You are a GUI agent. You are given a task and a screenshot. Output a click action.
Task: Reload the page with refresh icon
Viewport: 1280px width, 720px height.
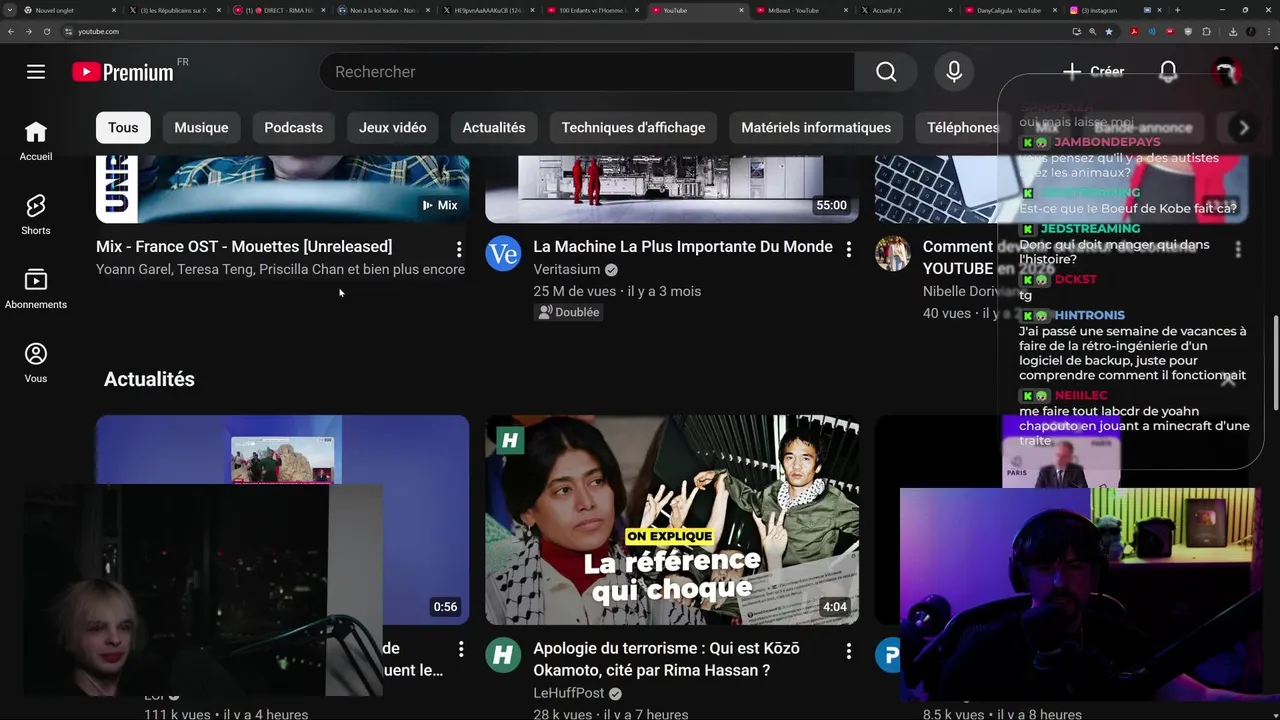[x=46, y=31]
